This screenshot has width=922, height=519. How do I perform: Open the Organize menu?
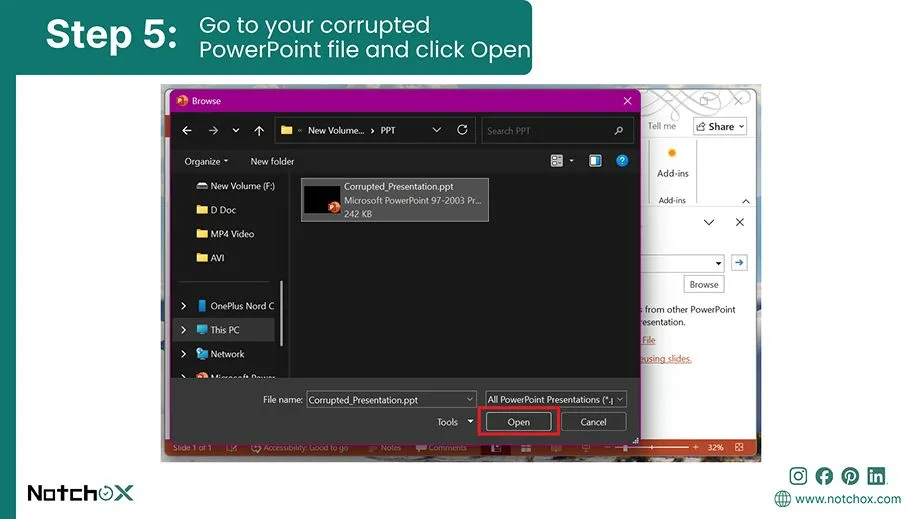(206, 161)
